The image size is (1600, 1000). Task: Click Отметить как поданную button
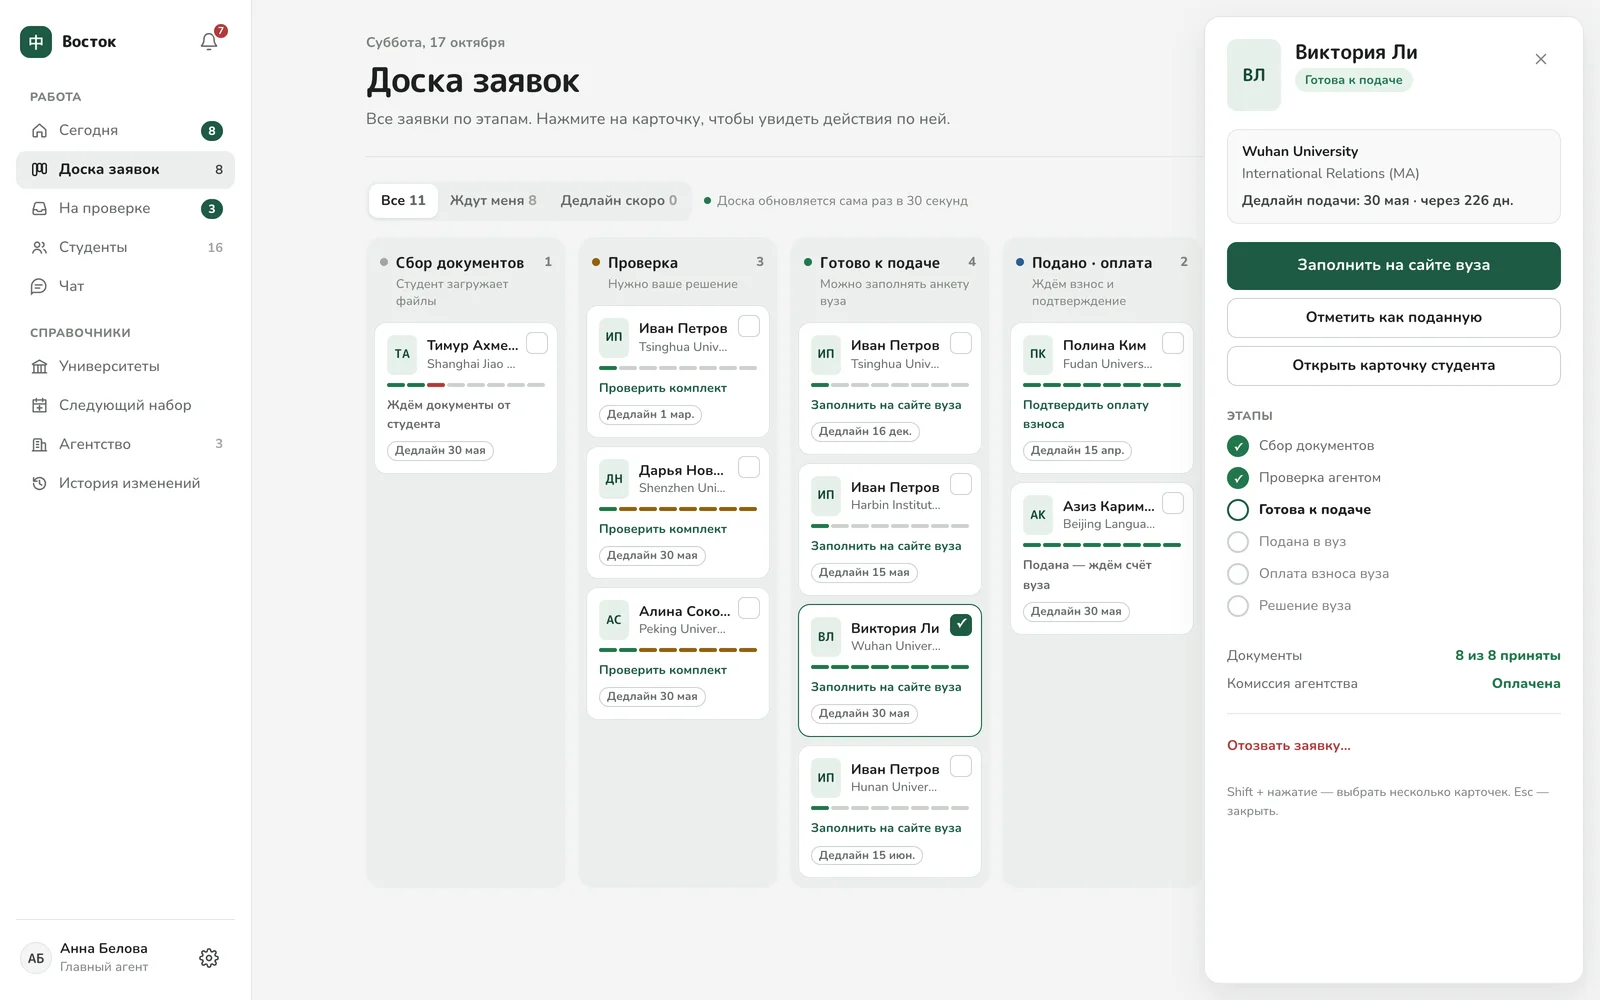point(1393,317)
